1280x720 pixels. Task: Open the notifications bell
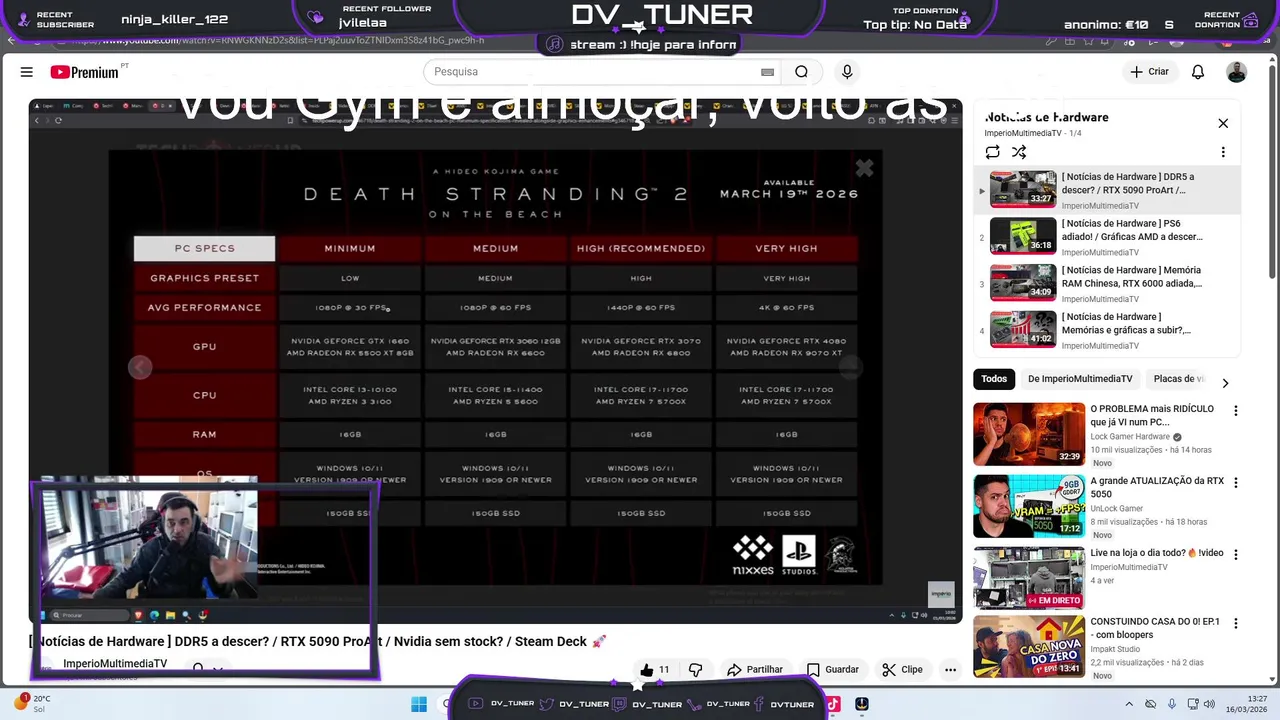[1198, 72]
